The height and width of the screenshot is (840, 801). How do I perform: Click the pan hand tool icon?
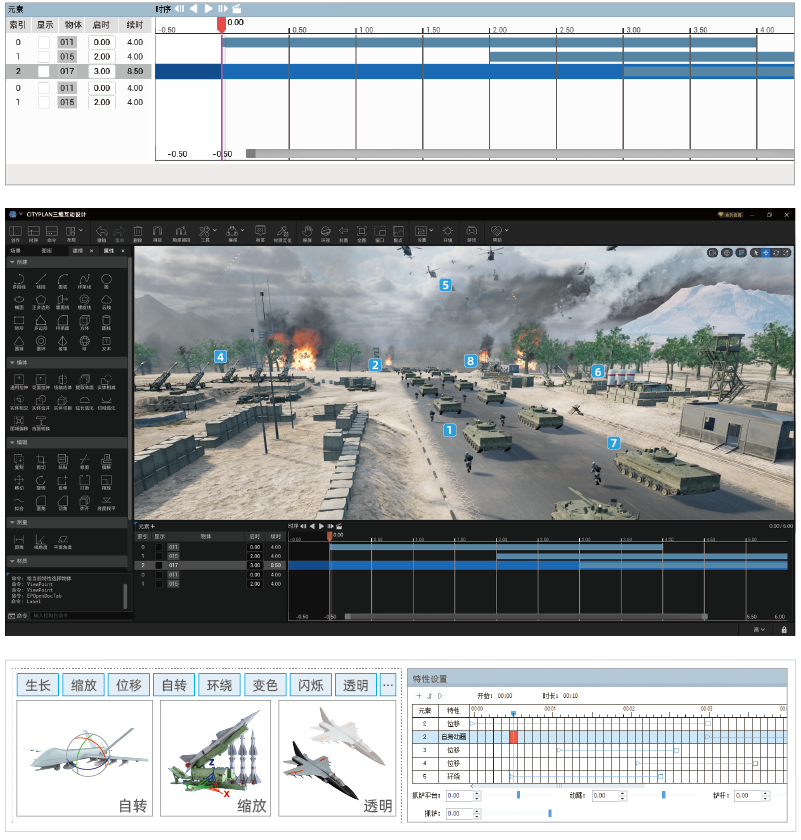[x=307, y=229]
